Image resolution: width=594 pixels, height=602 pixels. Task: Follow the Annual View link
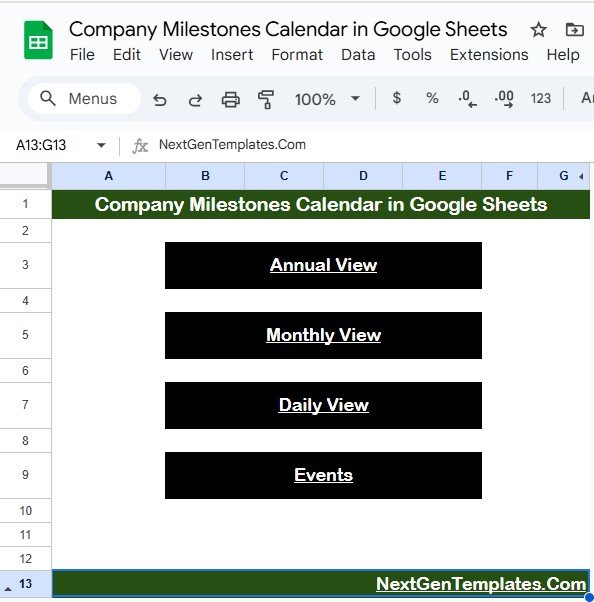[323, 265]
